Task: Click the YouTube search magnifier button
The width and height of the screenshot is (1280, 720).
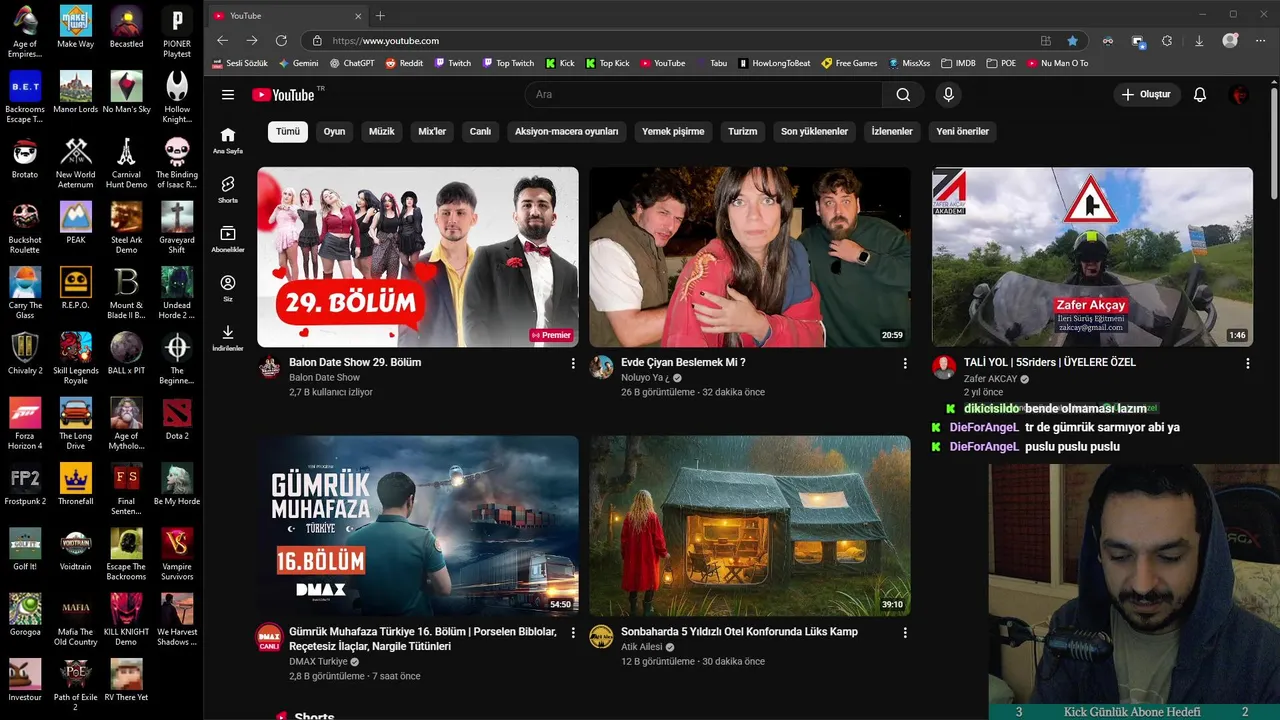Action: (903, 95)
